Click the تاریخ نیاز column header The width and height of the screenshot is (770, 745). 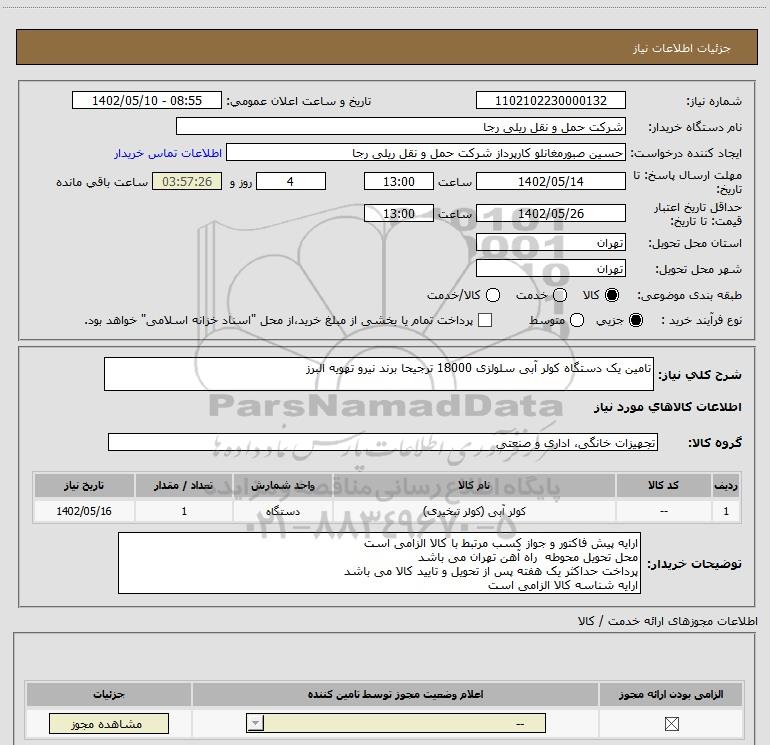coord(84,485)
